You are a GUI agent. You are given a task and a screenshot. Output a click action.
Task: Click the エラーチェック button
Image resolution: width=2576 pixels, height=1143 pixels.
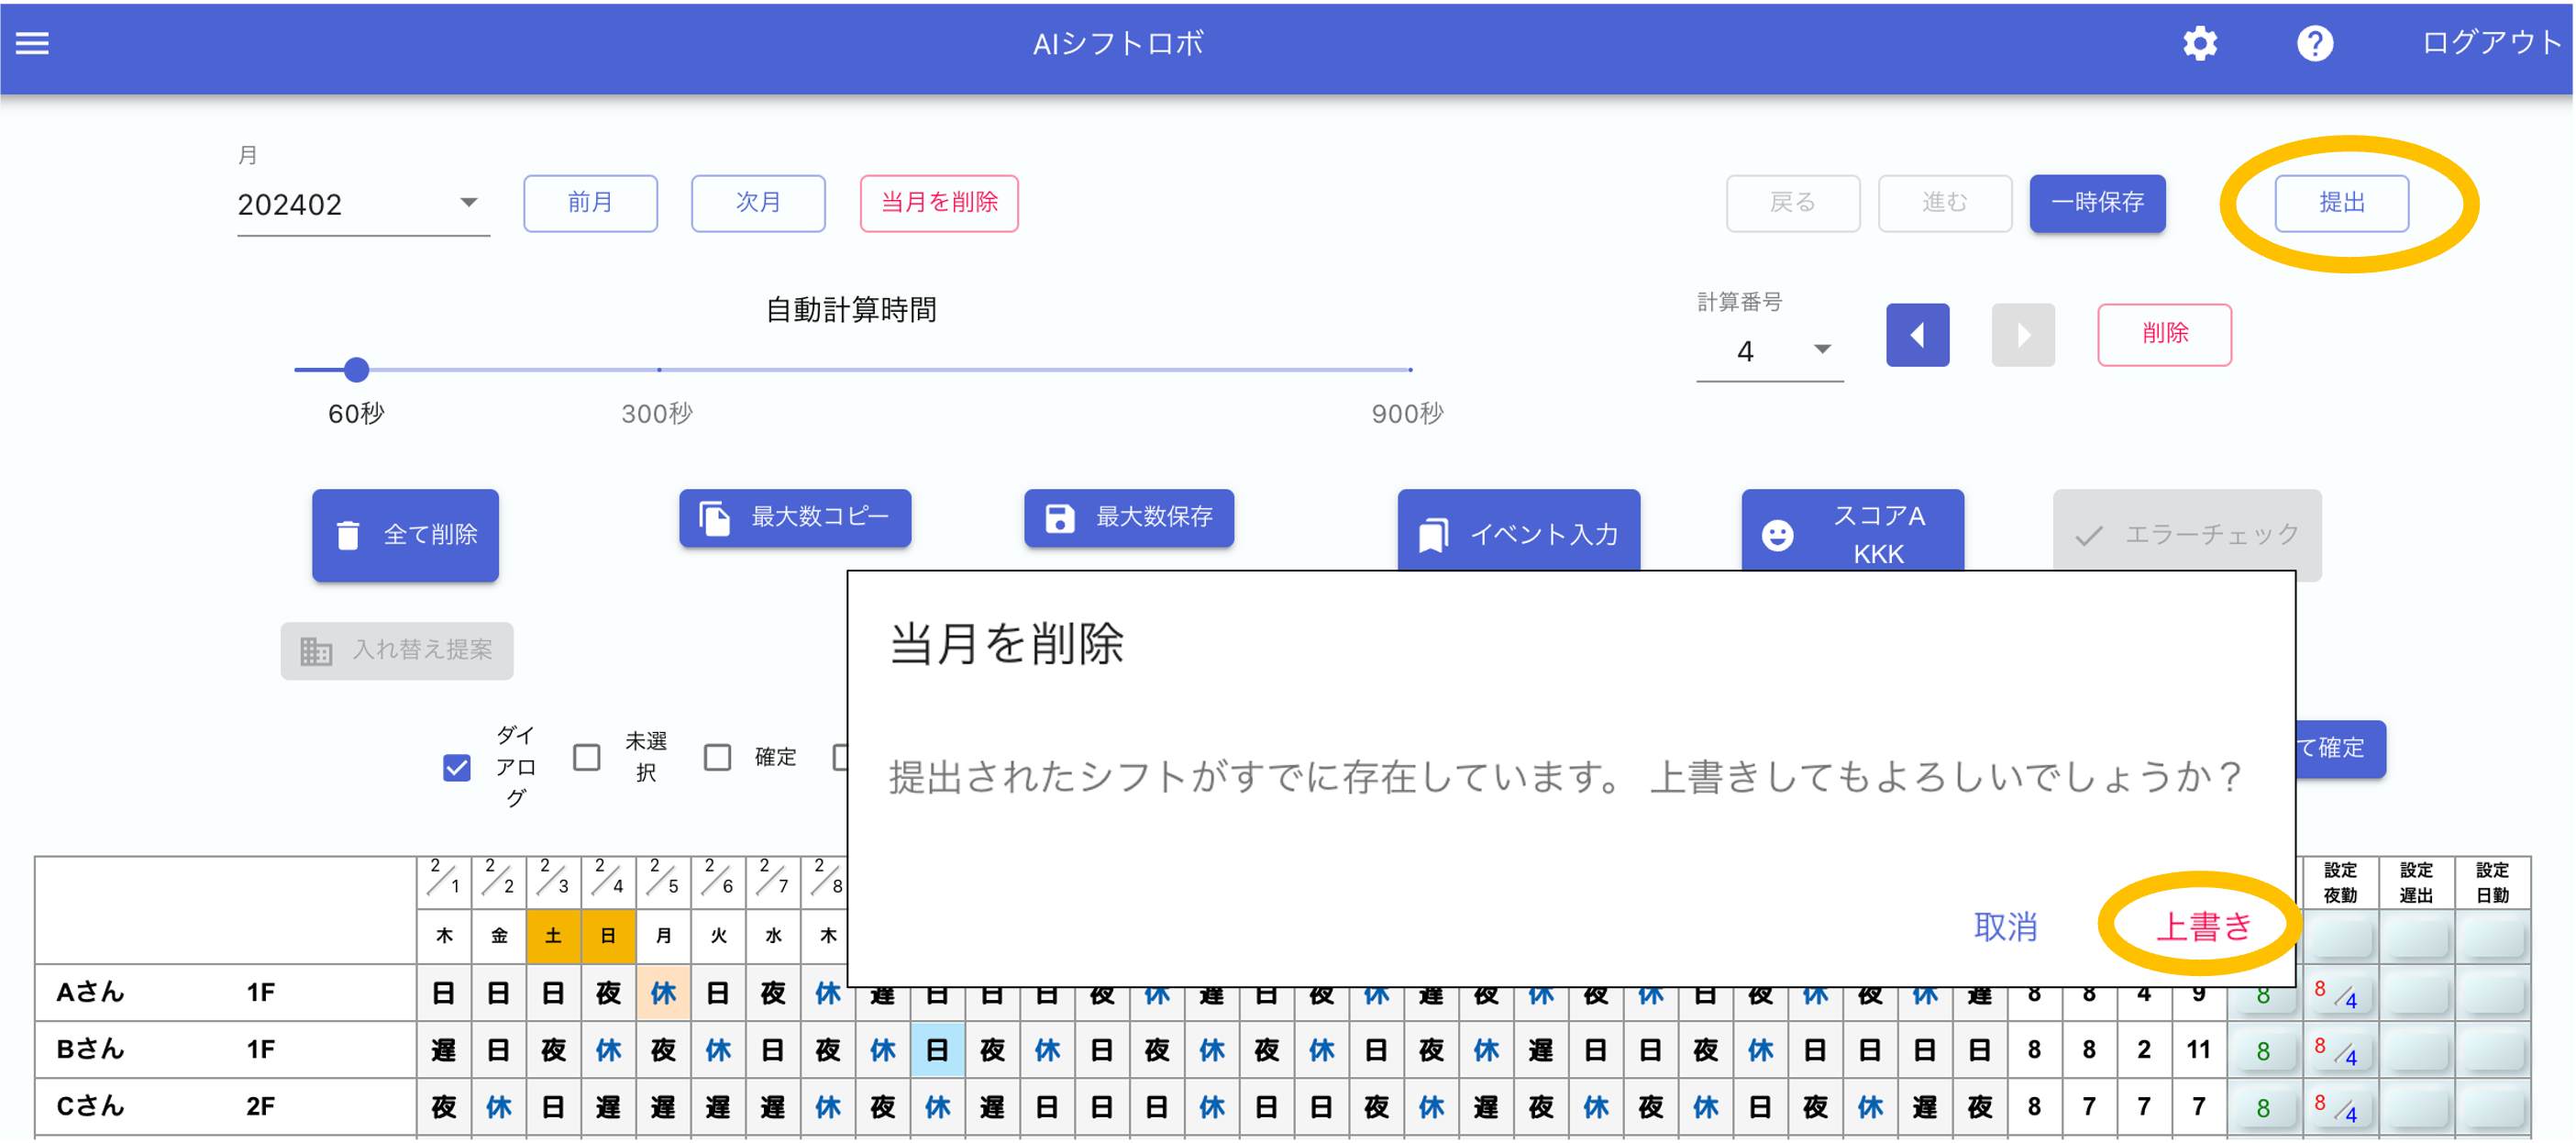[x=2187, y=535]
